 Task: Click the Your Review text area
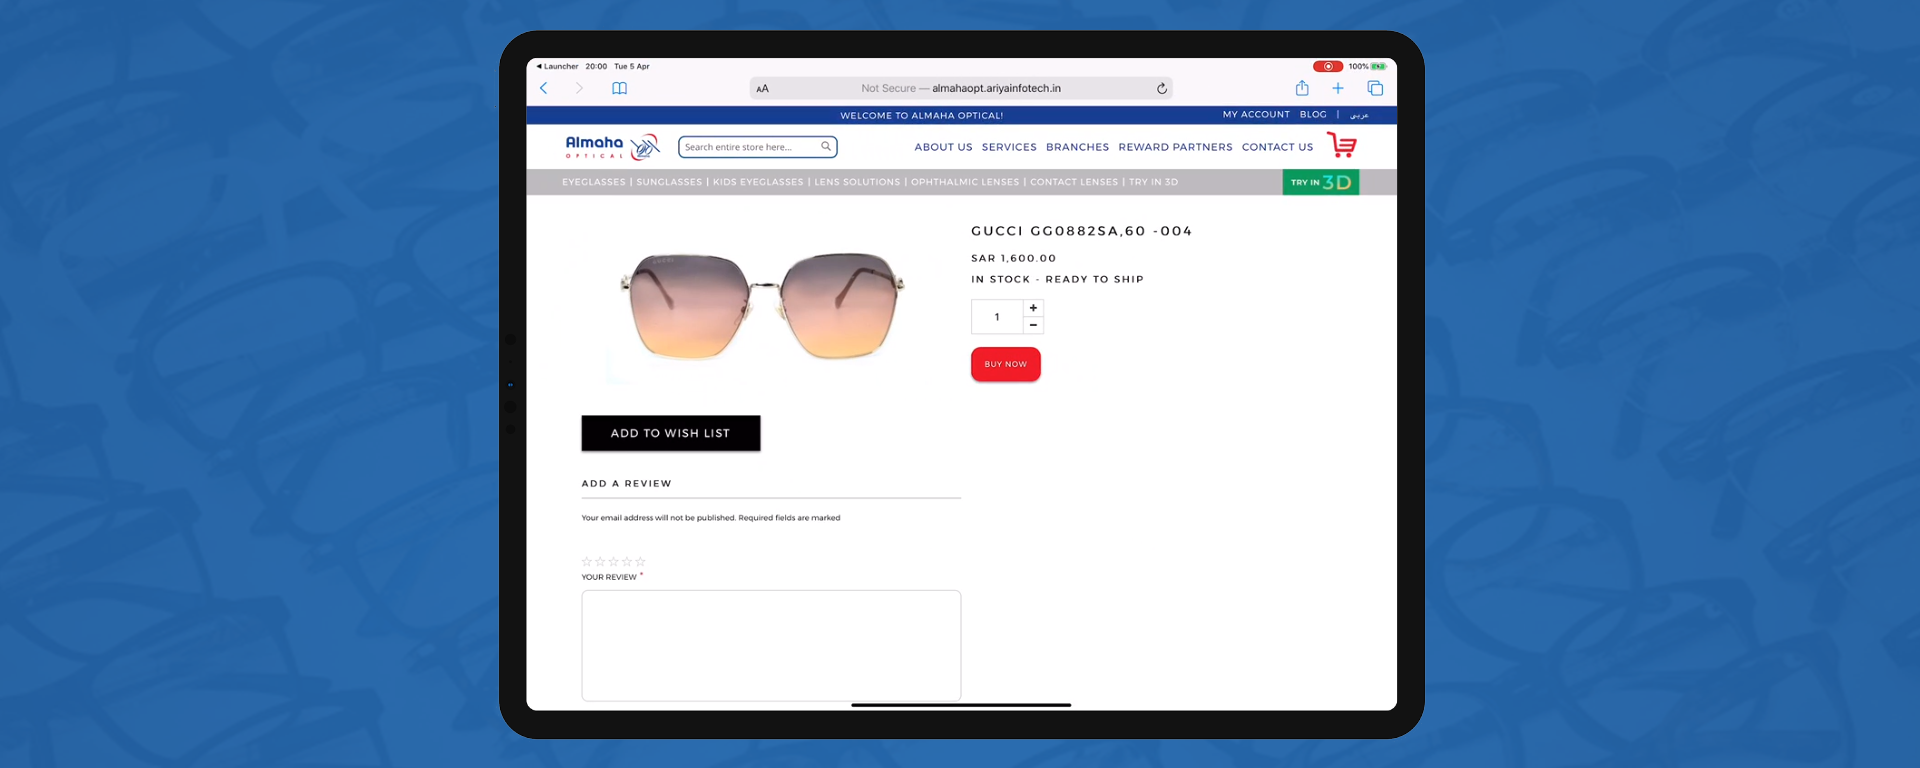[771, 645]
